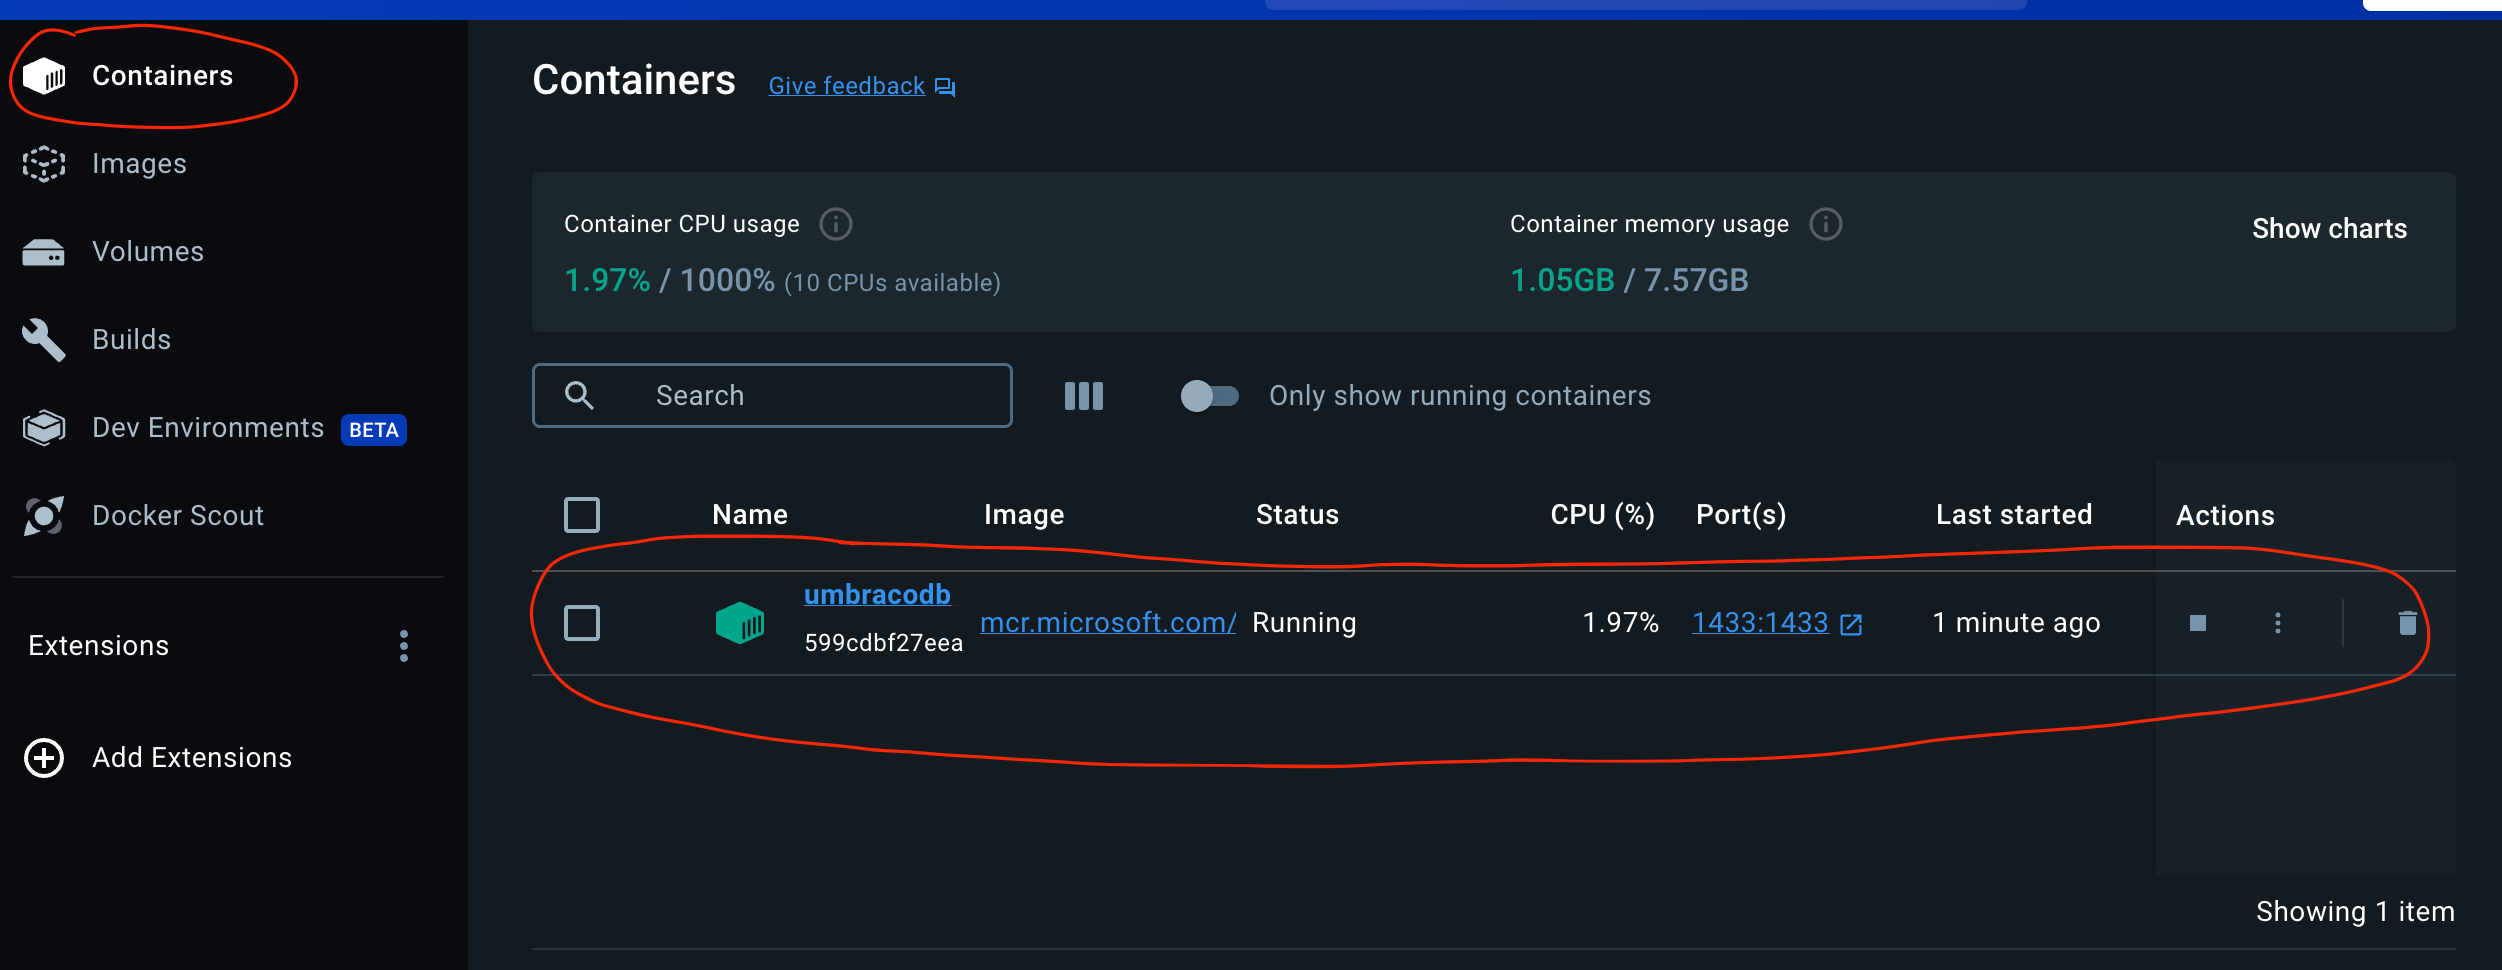Open more actions menu for umbracodb
This screenshot has height=970, width=2502.
(2278, 623)
